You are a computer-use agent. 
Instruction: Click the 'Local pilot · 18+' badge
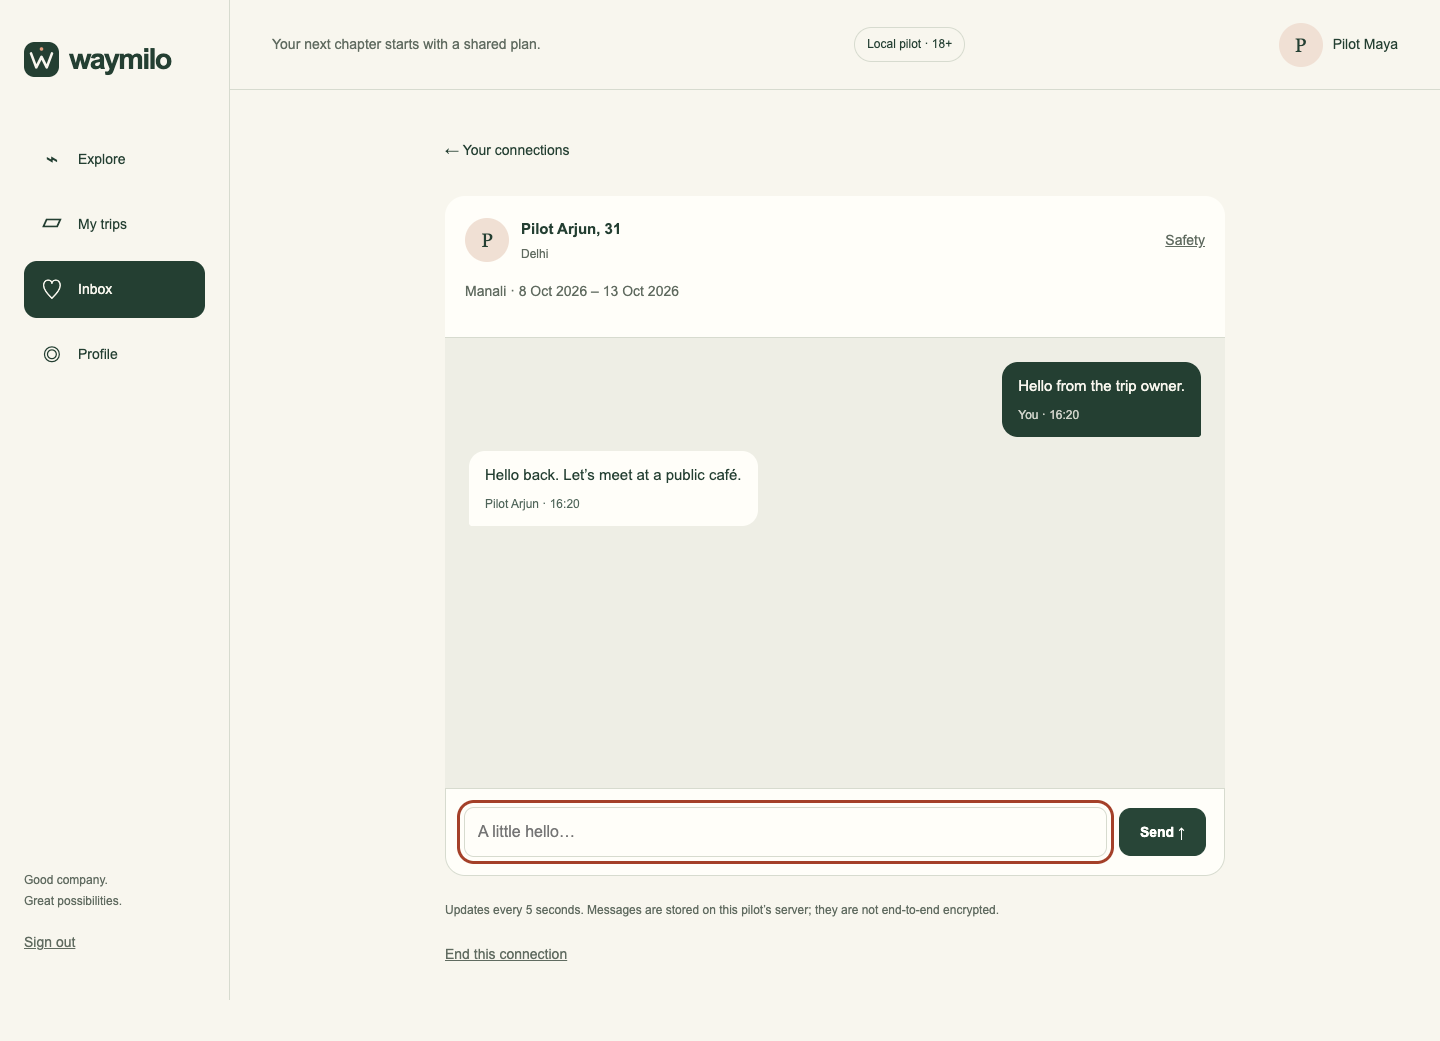tap(909, 44)
